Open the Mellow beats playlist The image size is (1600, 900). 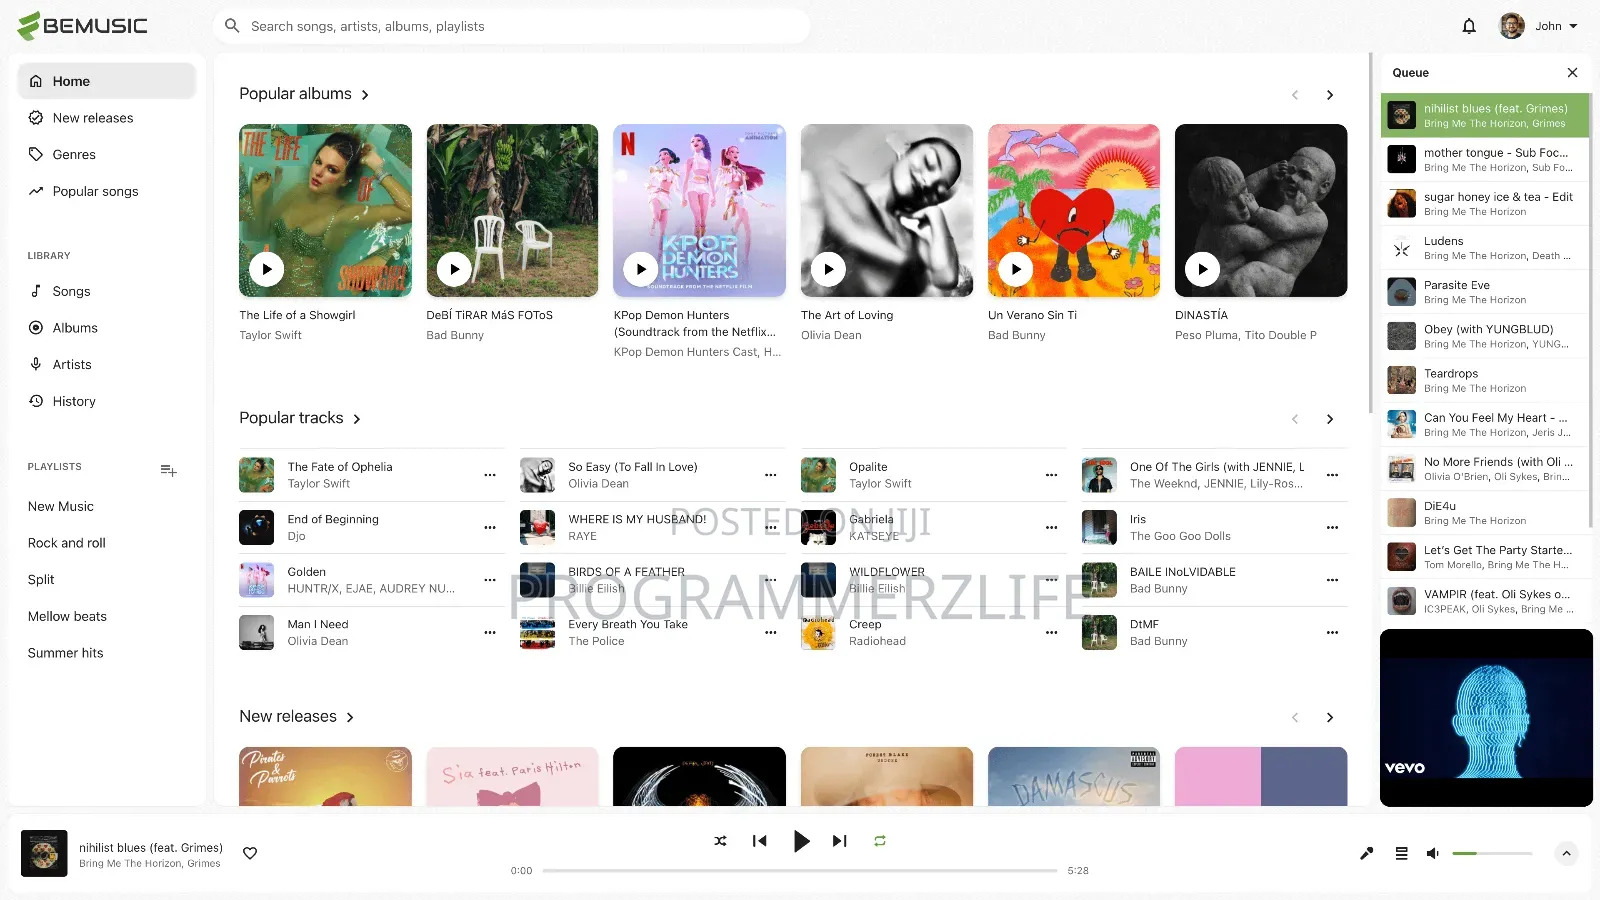[x=67, y=617]
